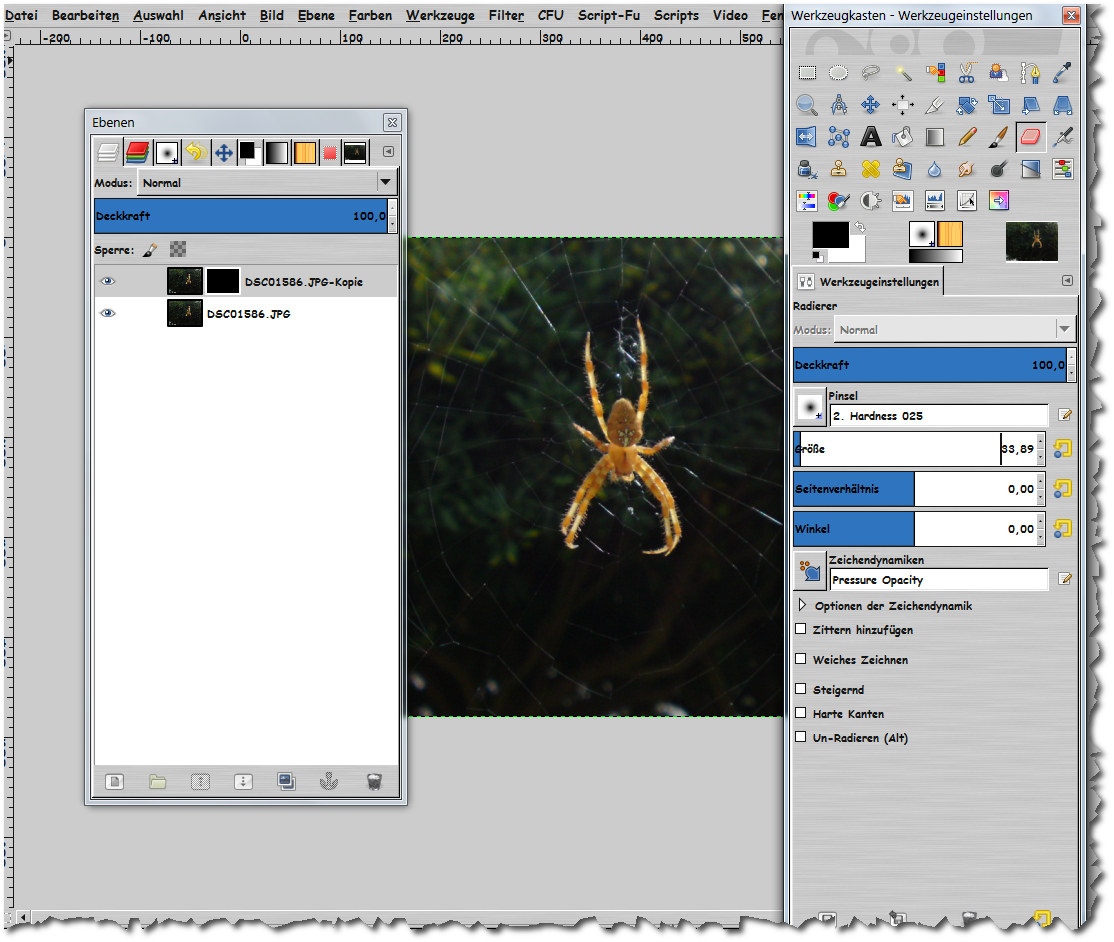Create a new layer in Ebenen dialog
1114x942 pixels.
click(x=114, y=782)
